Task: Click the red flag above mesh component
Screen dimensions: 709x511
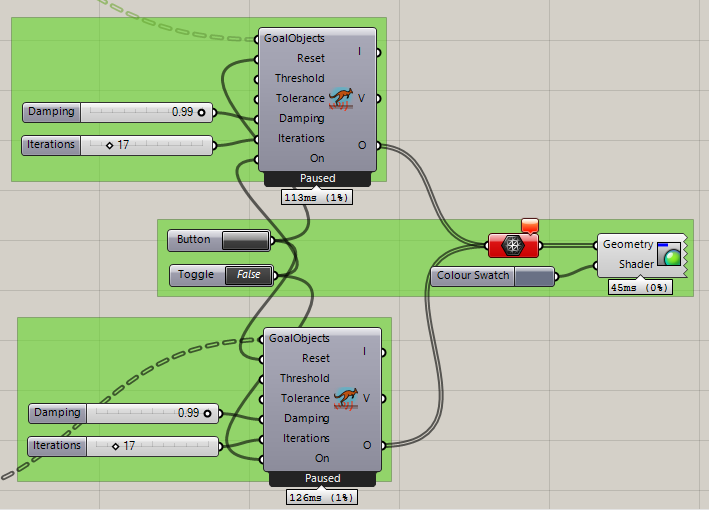Action: tap(530, 225)
